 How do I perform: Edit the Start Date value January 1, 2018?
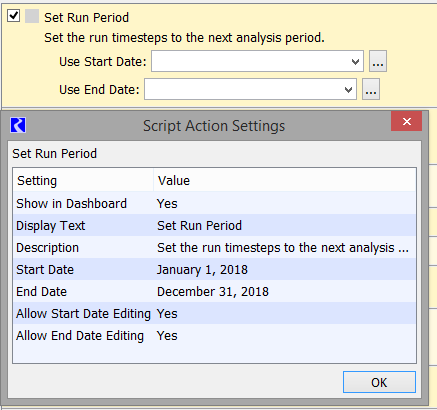(x=202, y=269)
